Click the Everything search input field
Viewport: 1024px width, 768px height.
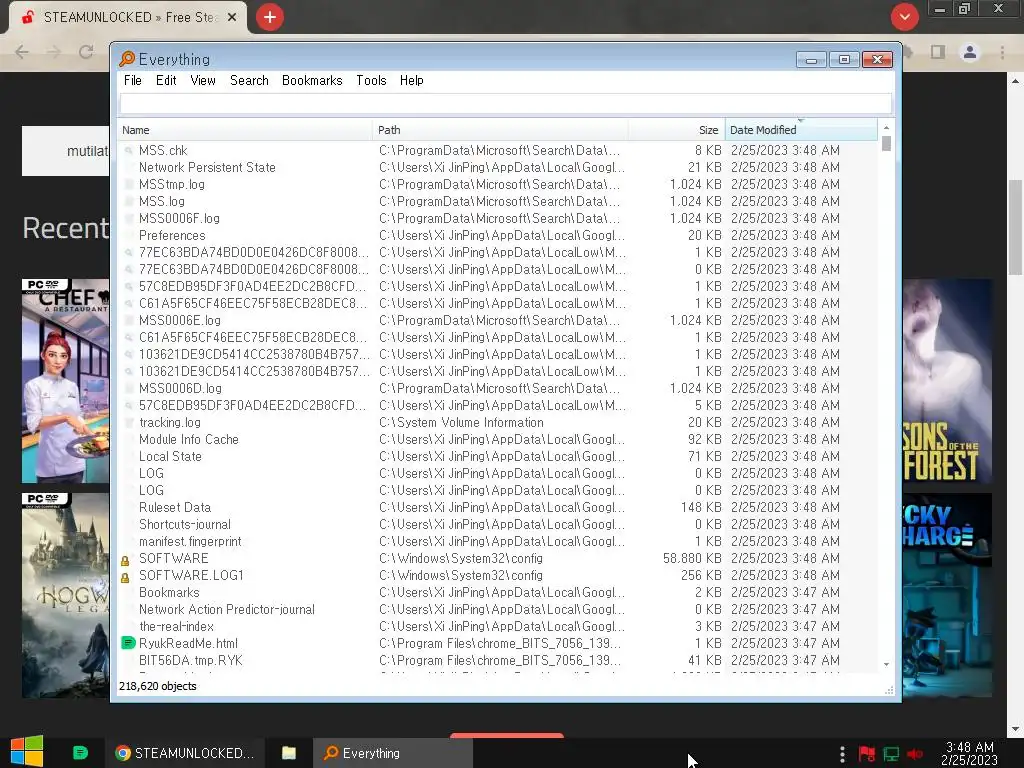click(x=505, y=103)
